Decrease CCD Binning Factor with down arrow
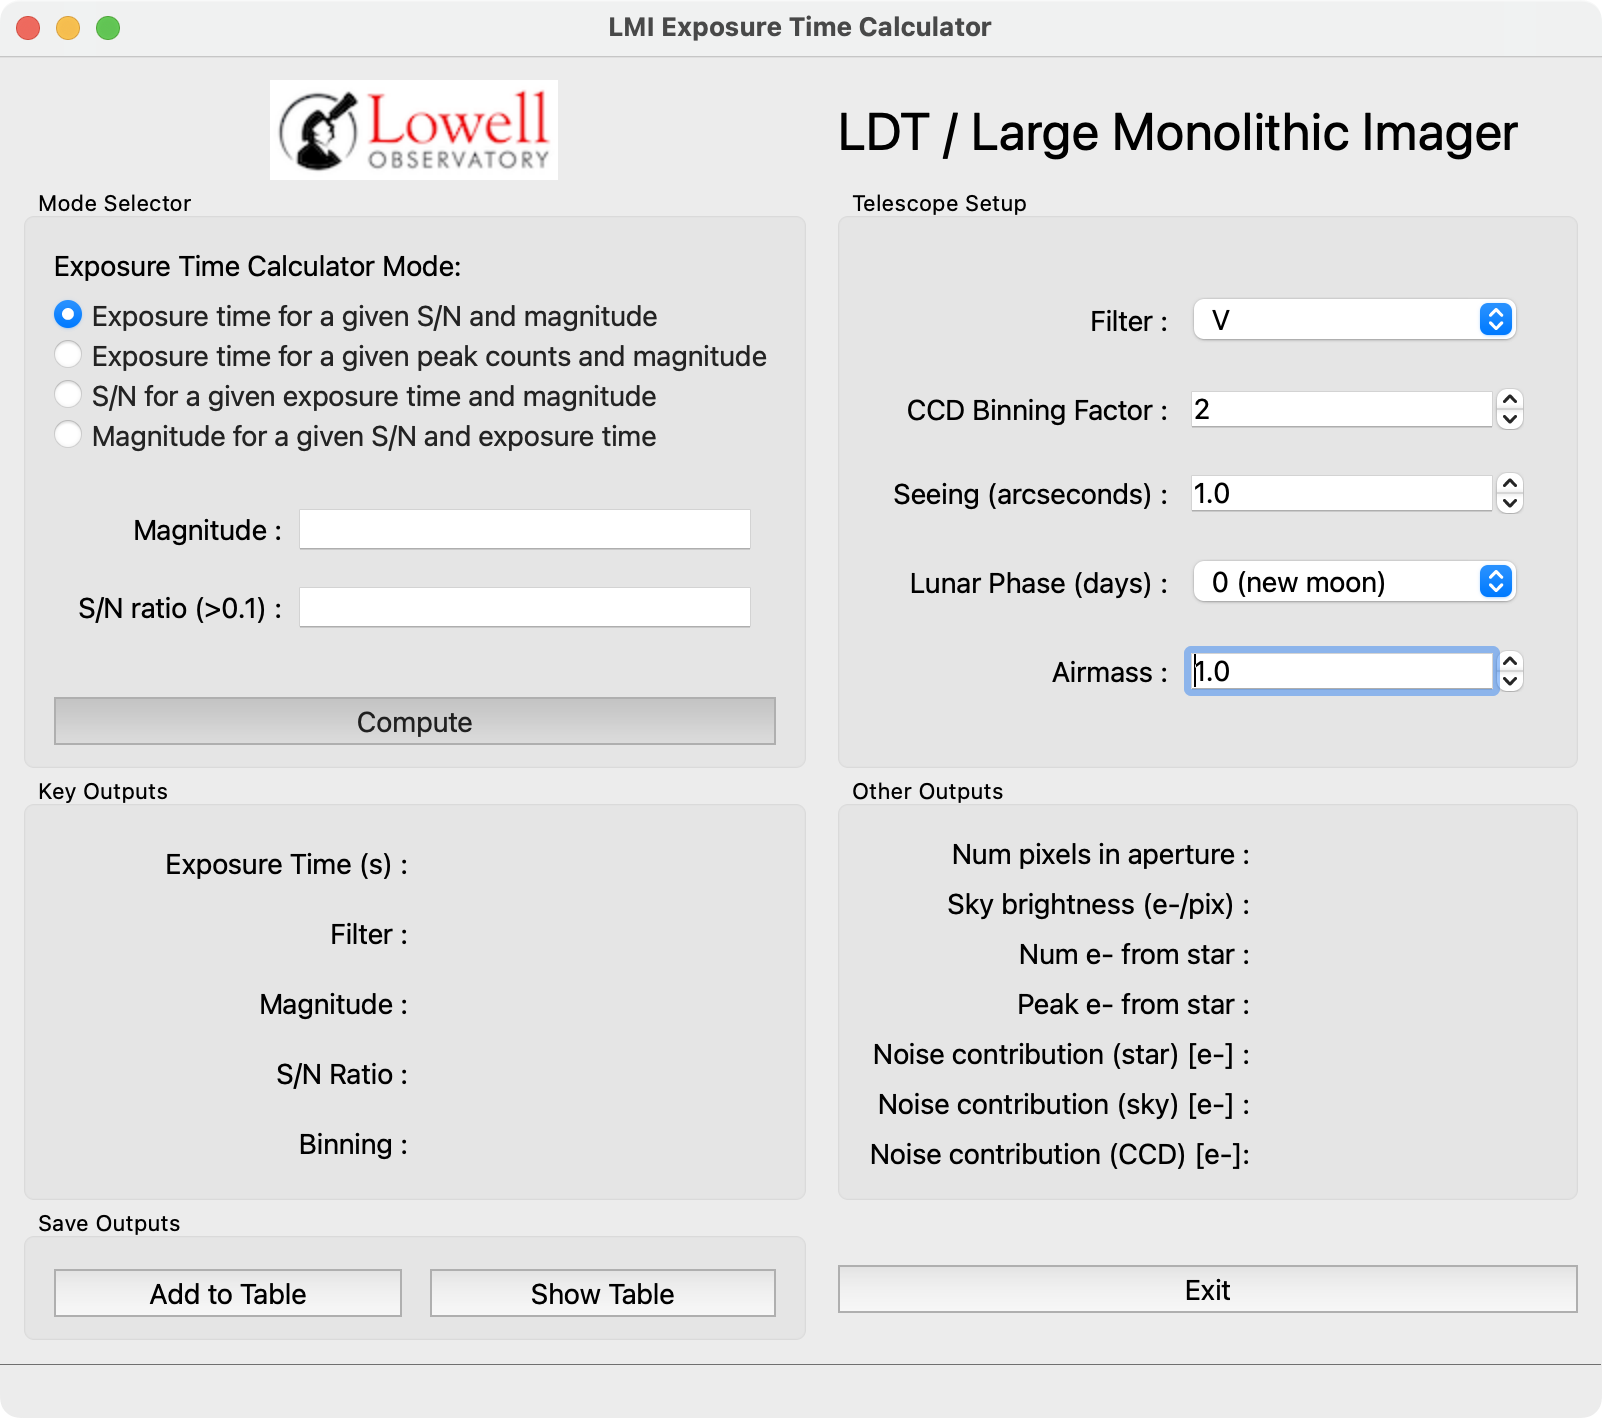The image size is (1602, 1418). (x=1510, y=419)
